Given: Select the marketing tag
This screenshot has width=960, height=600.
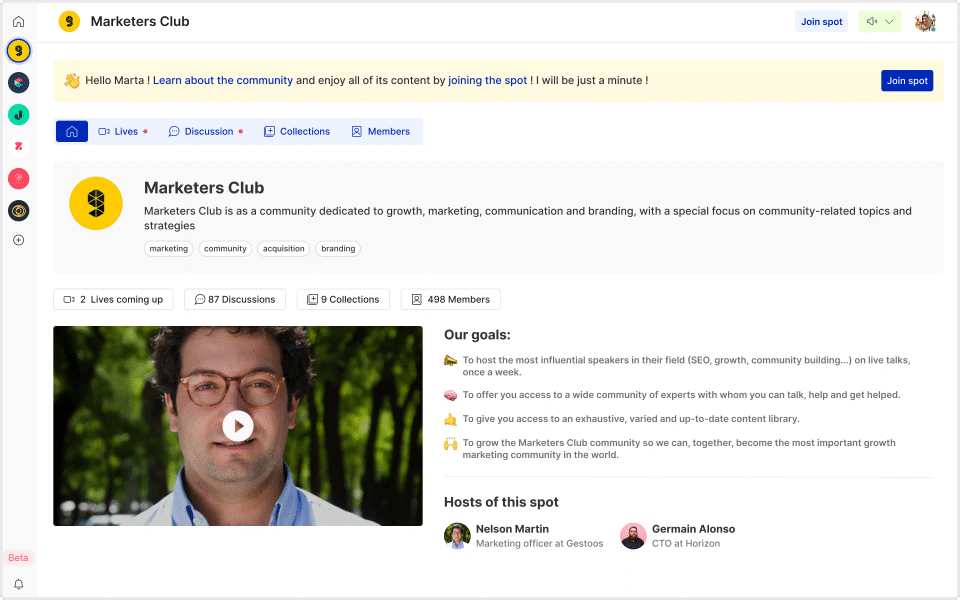Looking at the screenshot, I should 168,249.
